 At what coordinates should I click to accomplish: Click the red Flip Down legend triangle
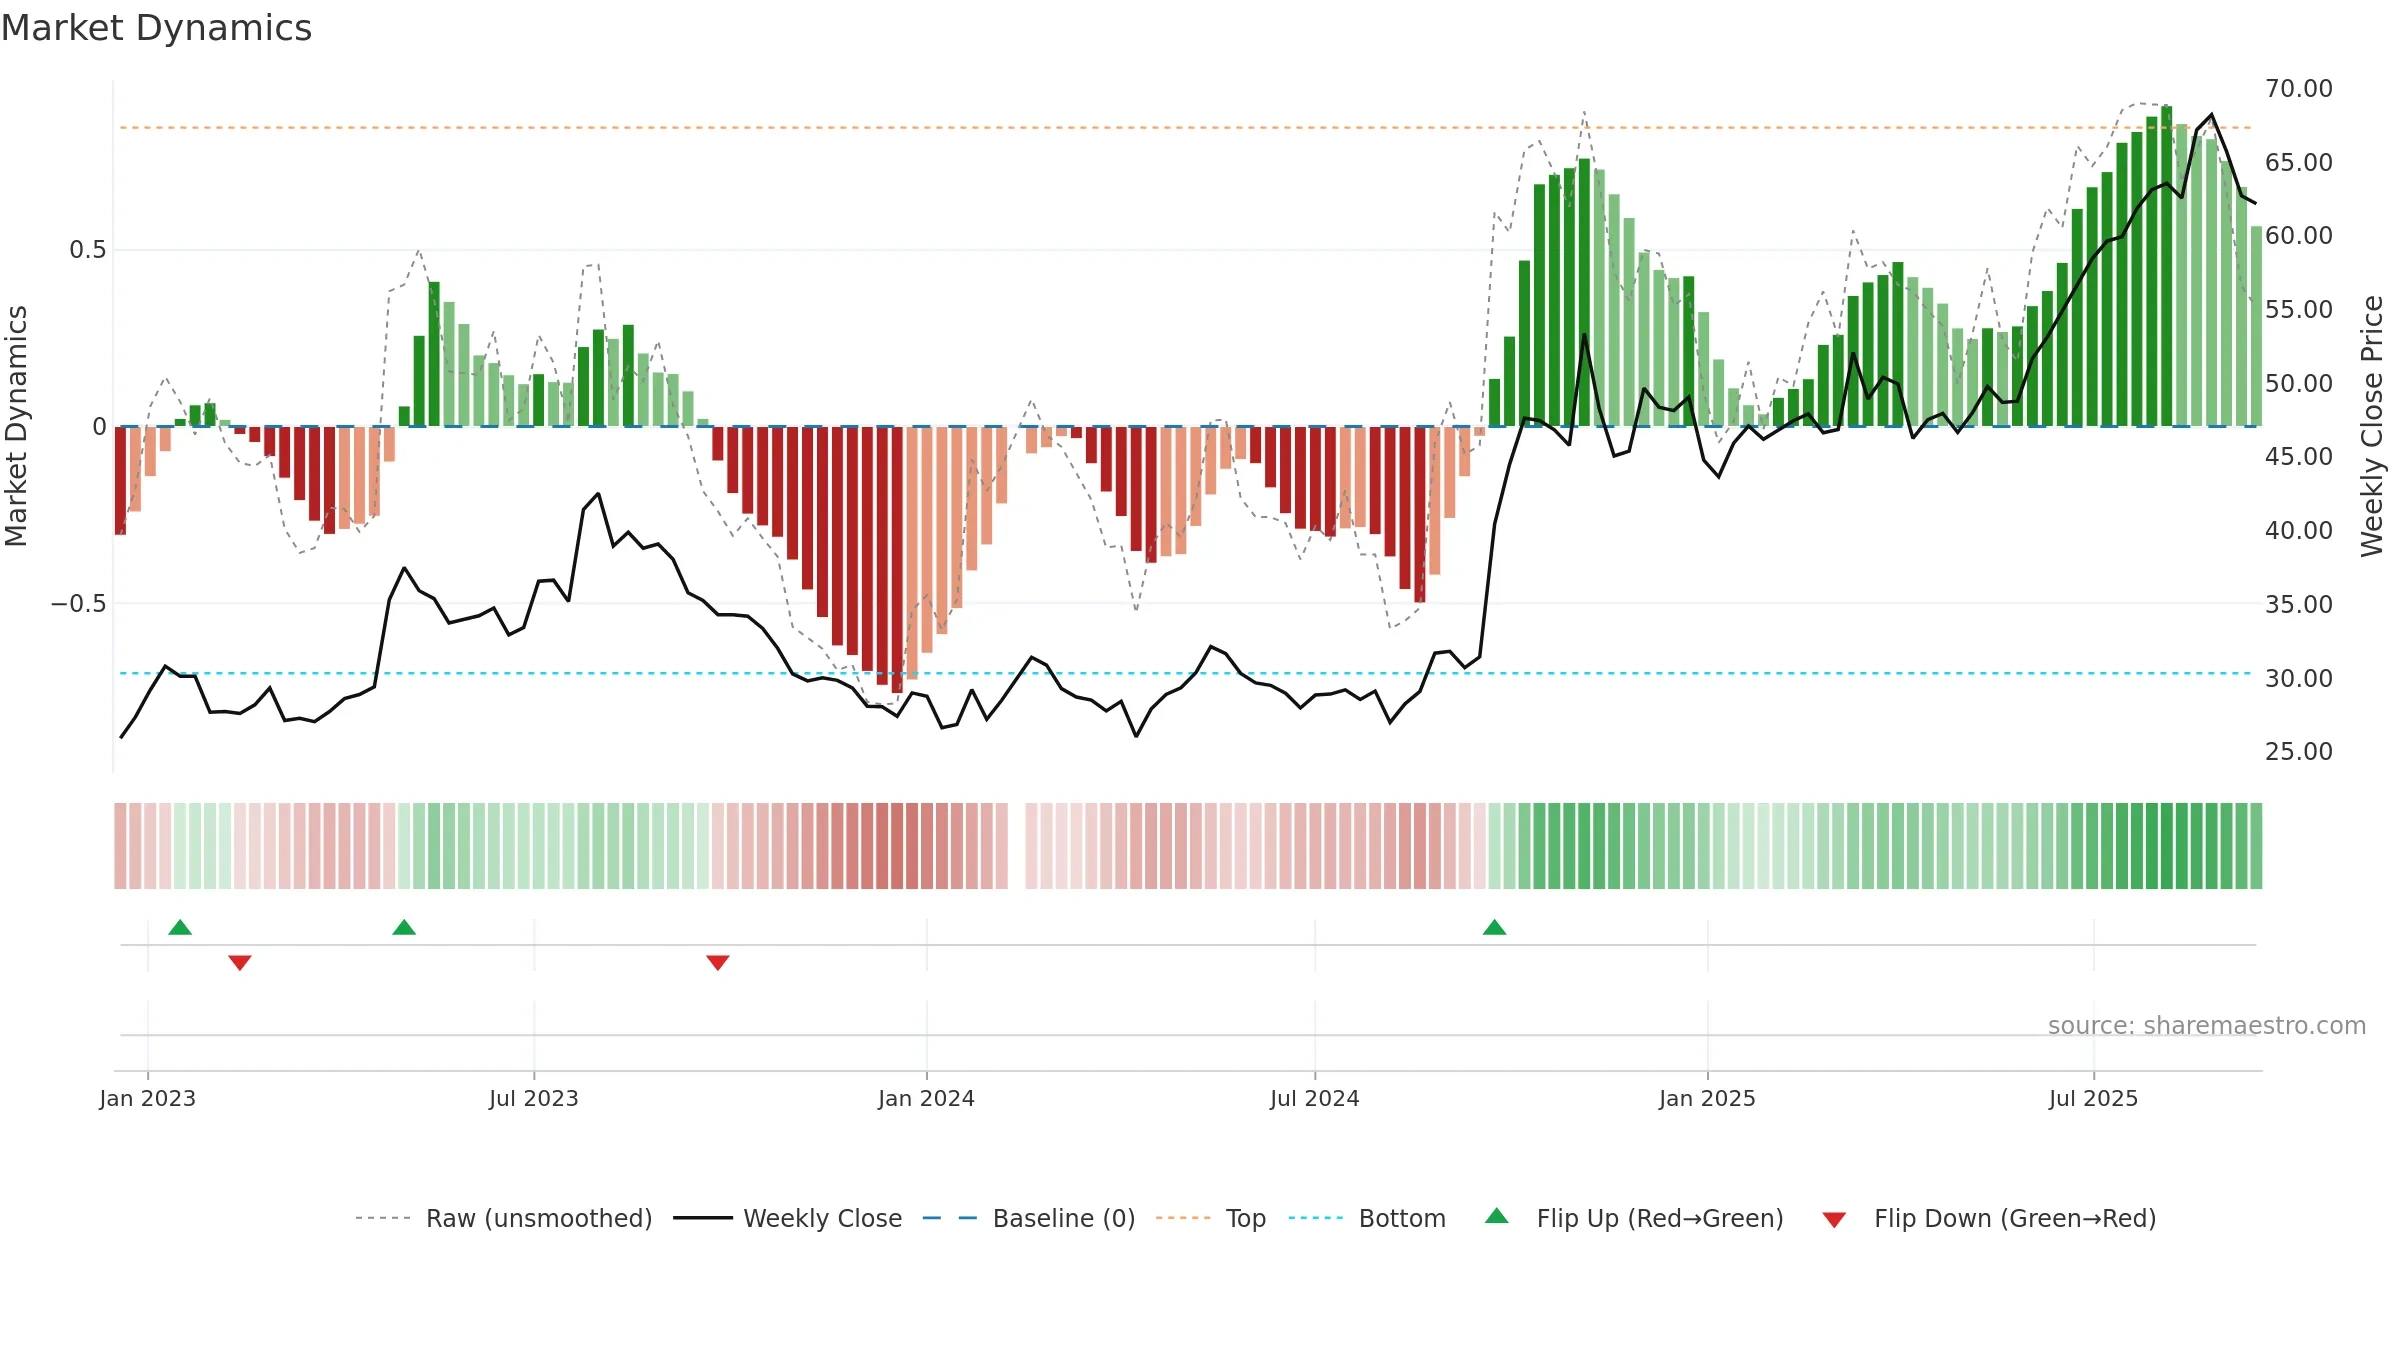pyautogui.click(x=1834, y=1220)
